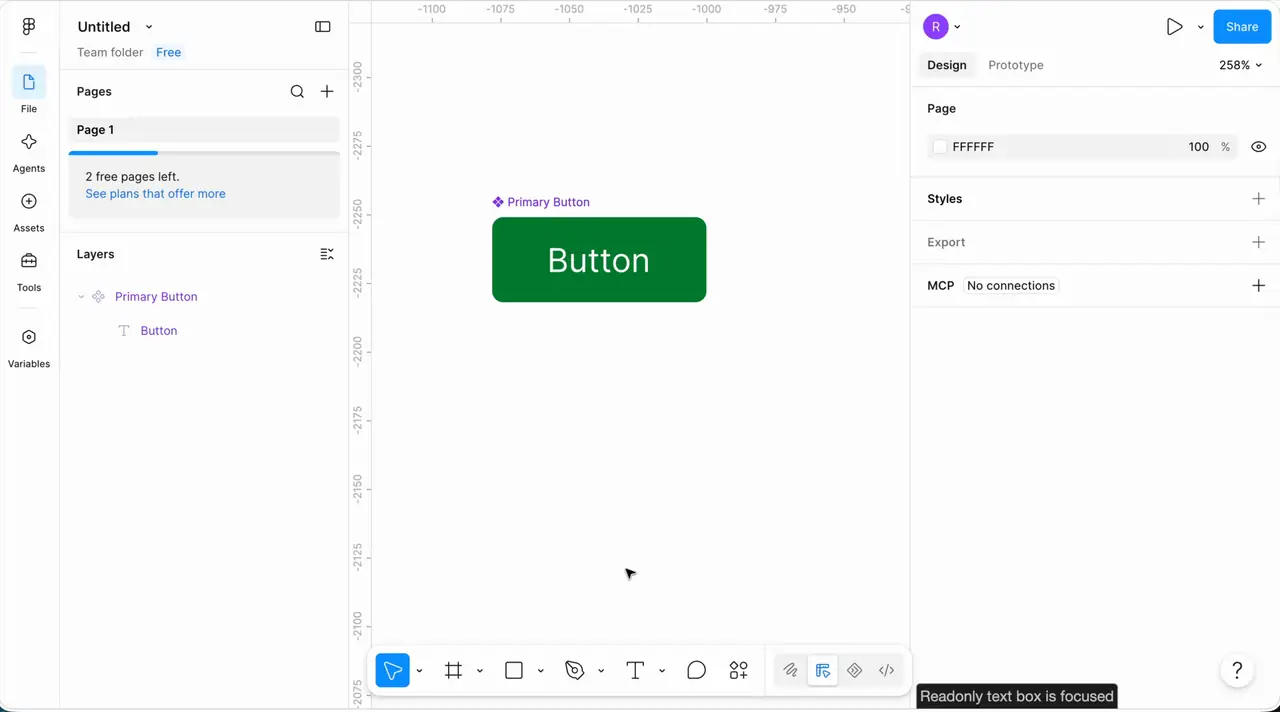Select the green Button on canvas
The image size is (1280, 712).
(599, 260)
